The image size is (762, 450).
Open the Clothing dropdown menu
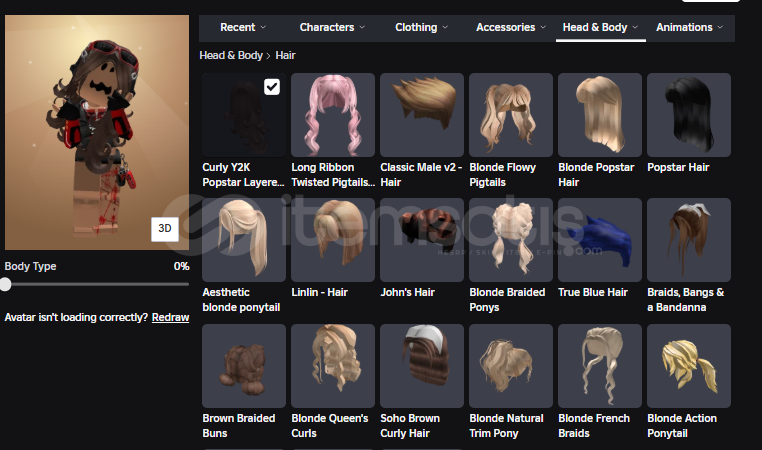(x=421, y=27)
